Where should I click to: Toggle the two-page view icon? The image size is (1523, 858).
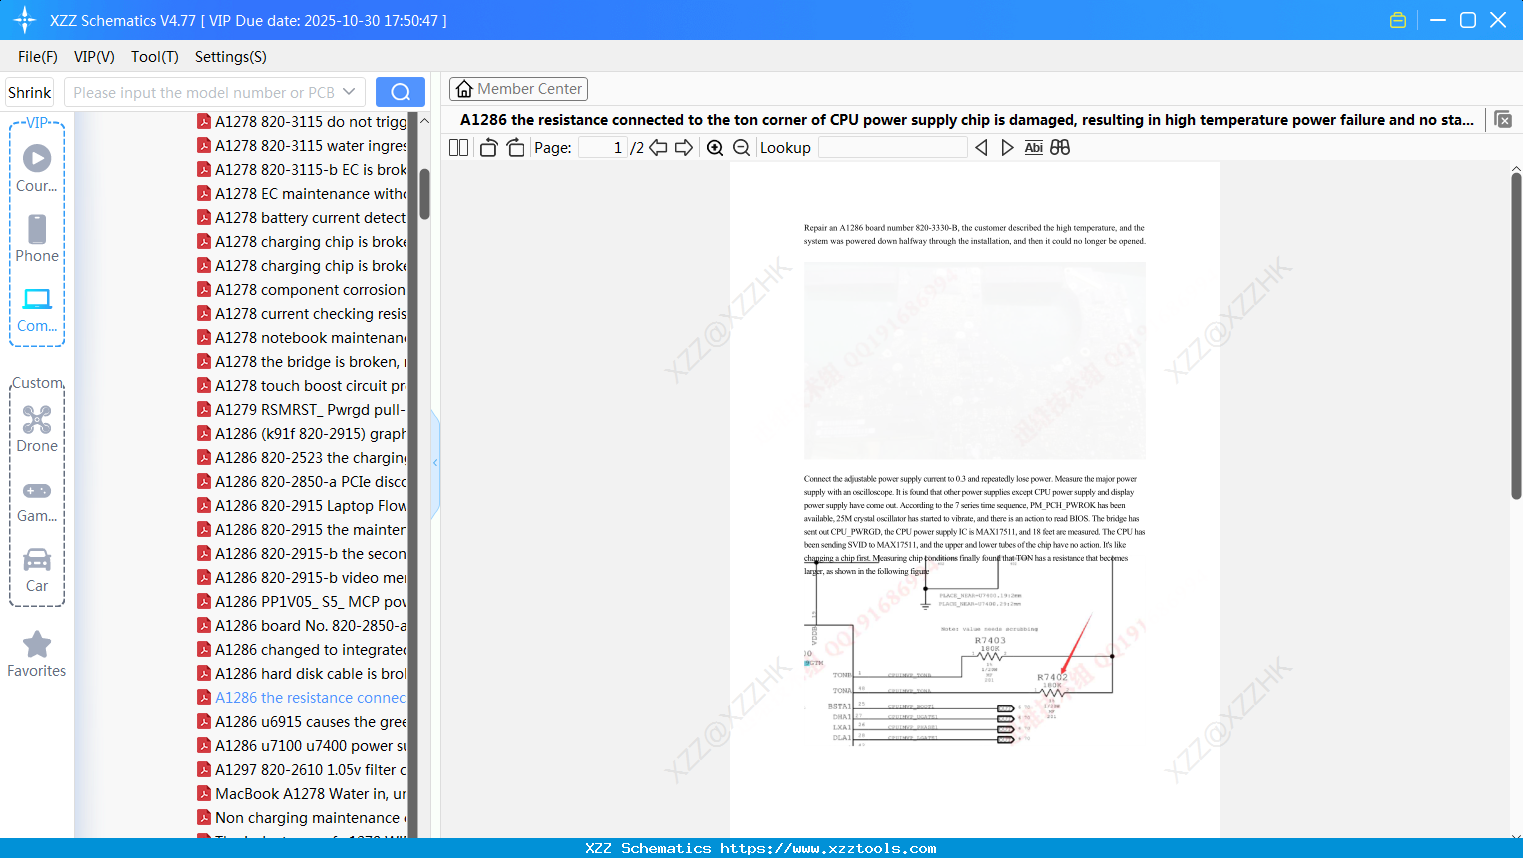tap(459, 148)
